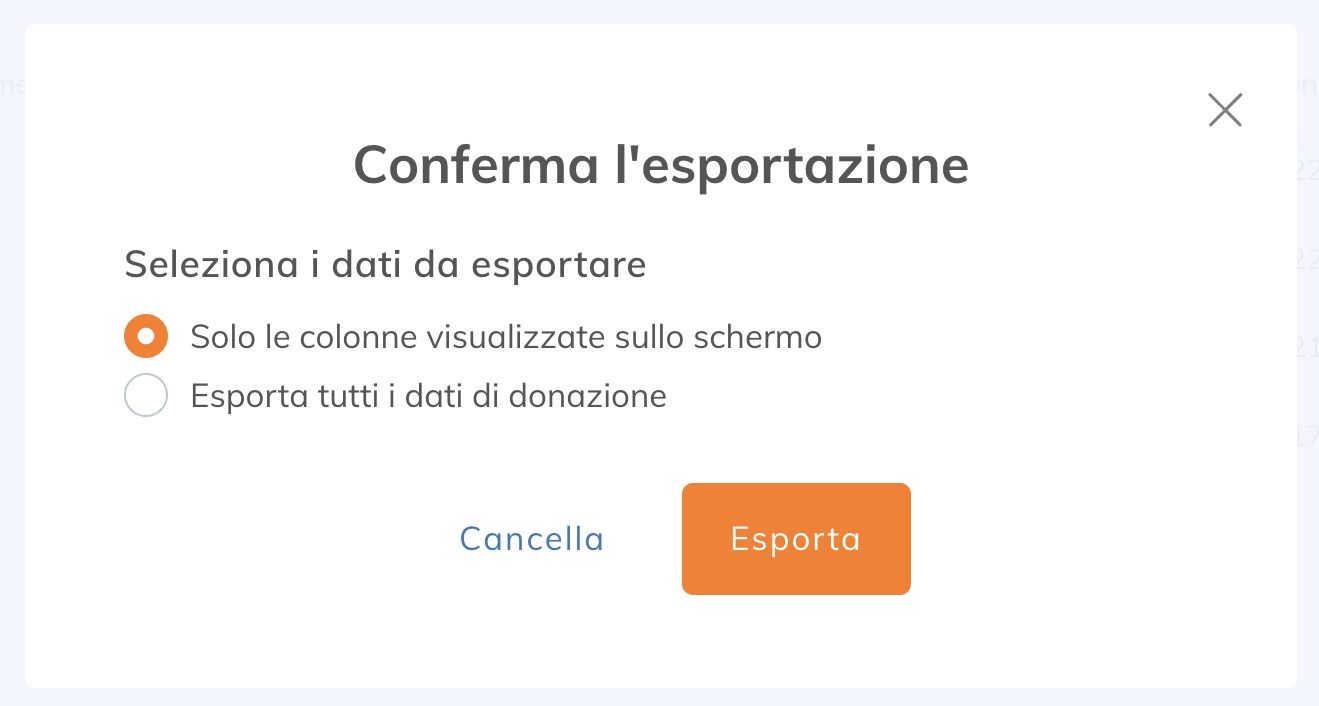This screenshot has height=706, width=1319.
Task: Click the word 'schermo' in first option
Action: [x=757, y=337]
